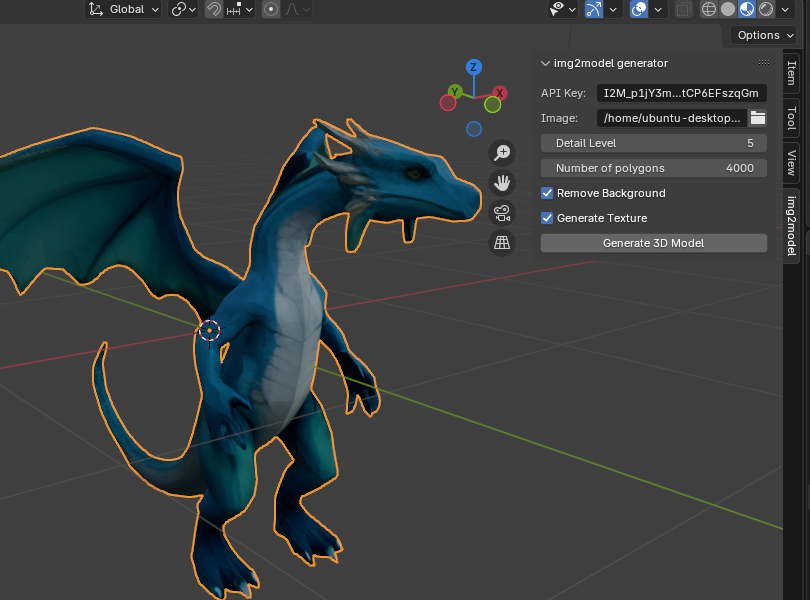Screen dimensions: 810x600
Task: Click the 3D cursor in viewport
Action: 209,330
